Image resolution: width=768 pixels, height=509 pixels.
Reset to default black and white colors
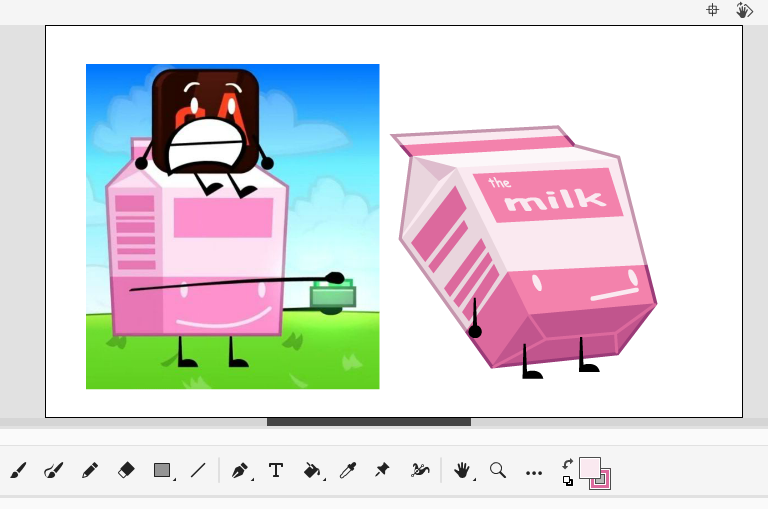click(x=568, y=481)
